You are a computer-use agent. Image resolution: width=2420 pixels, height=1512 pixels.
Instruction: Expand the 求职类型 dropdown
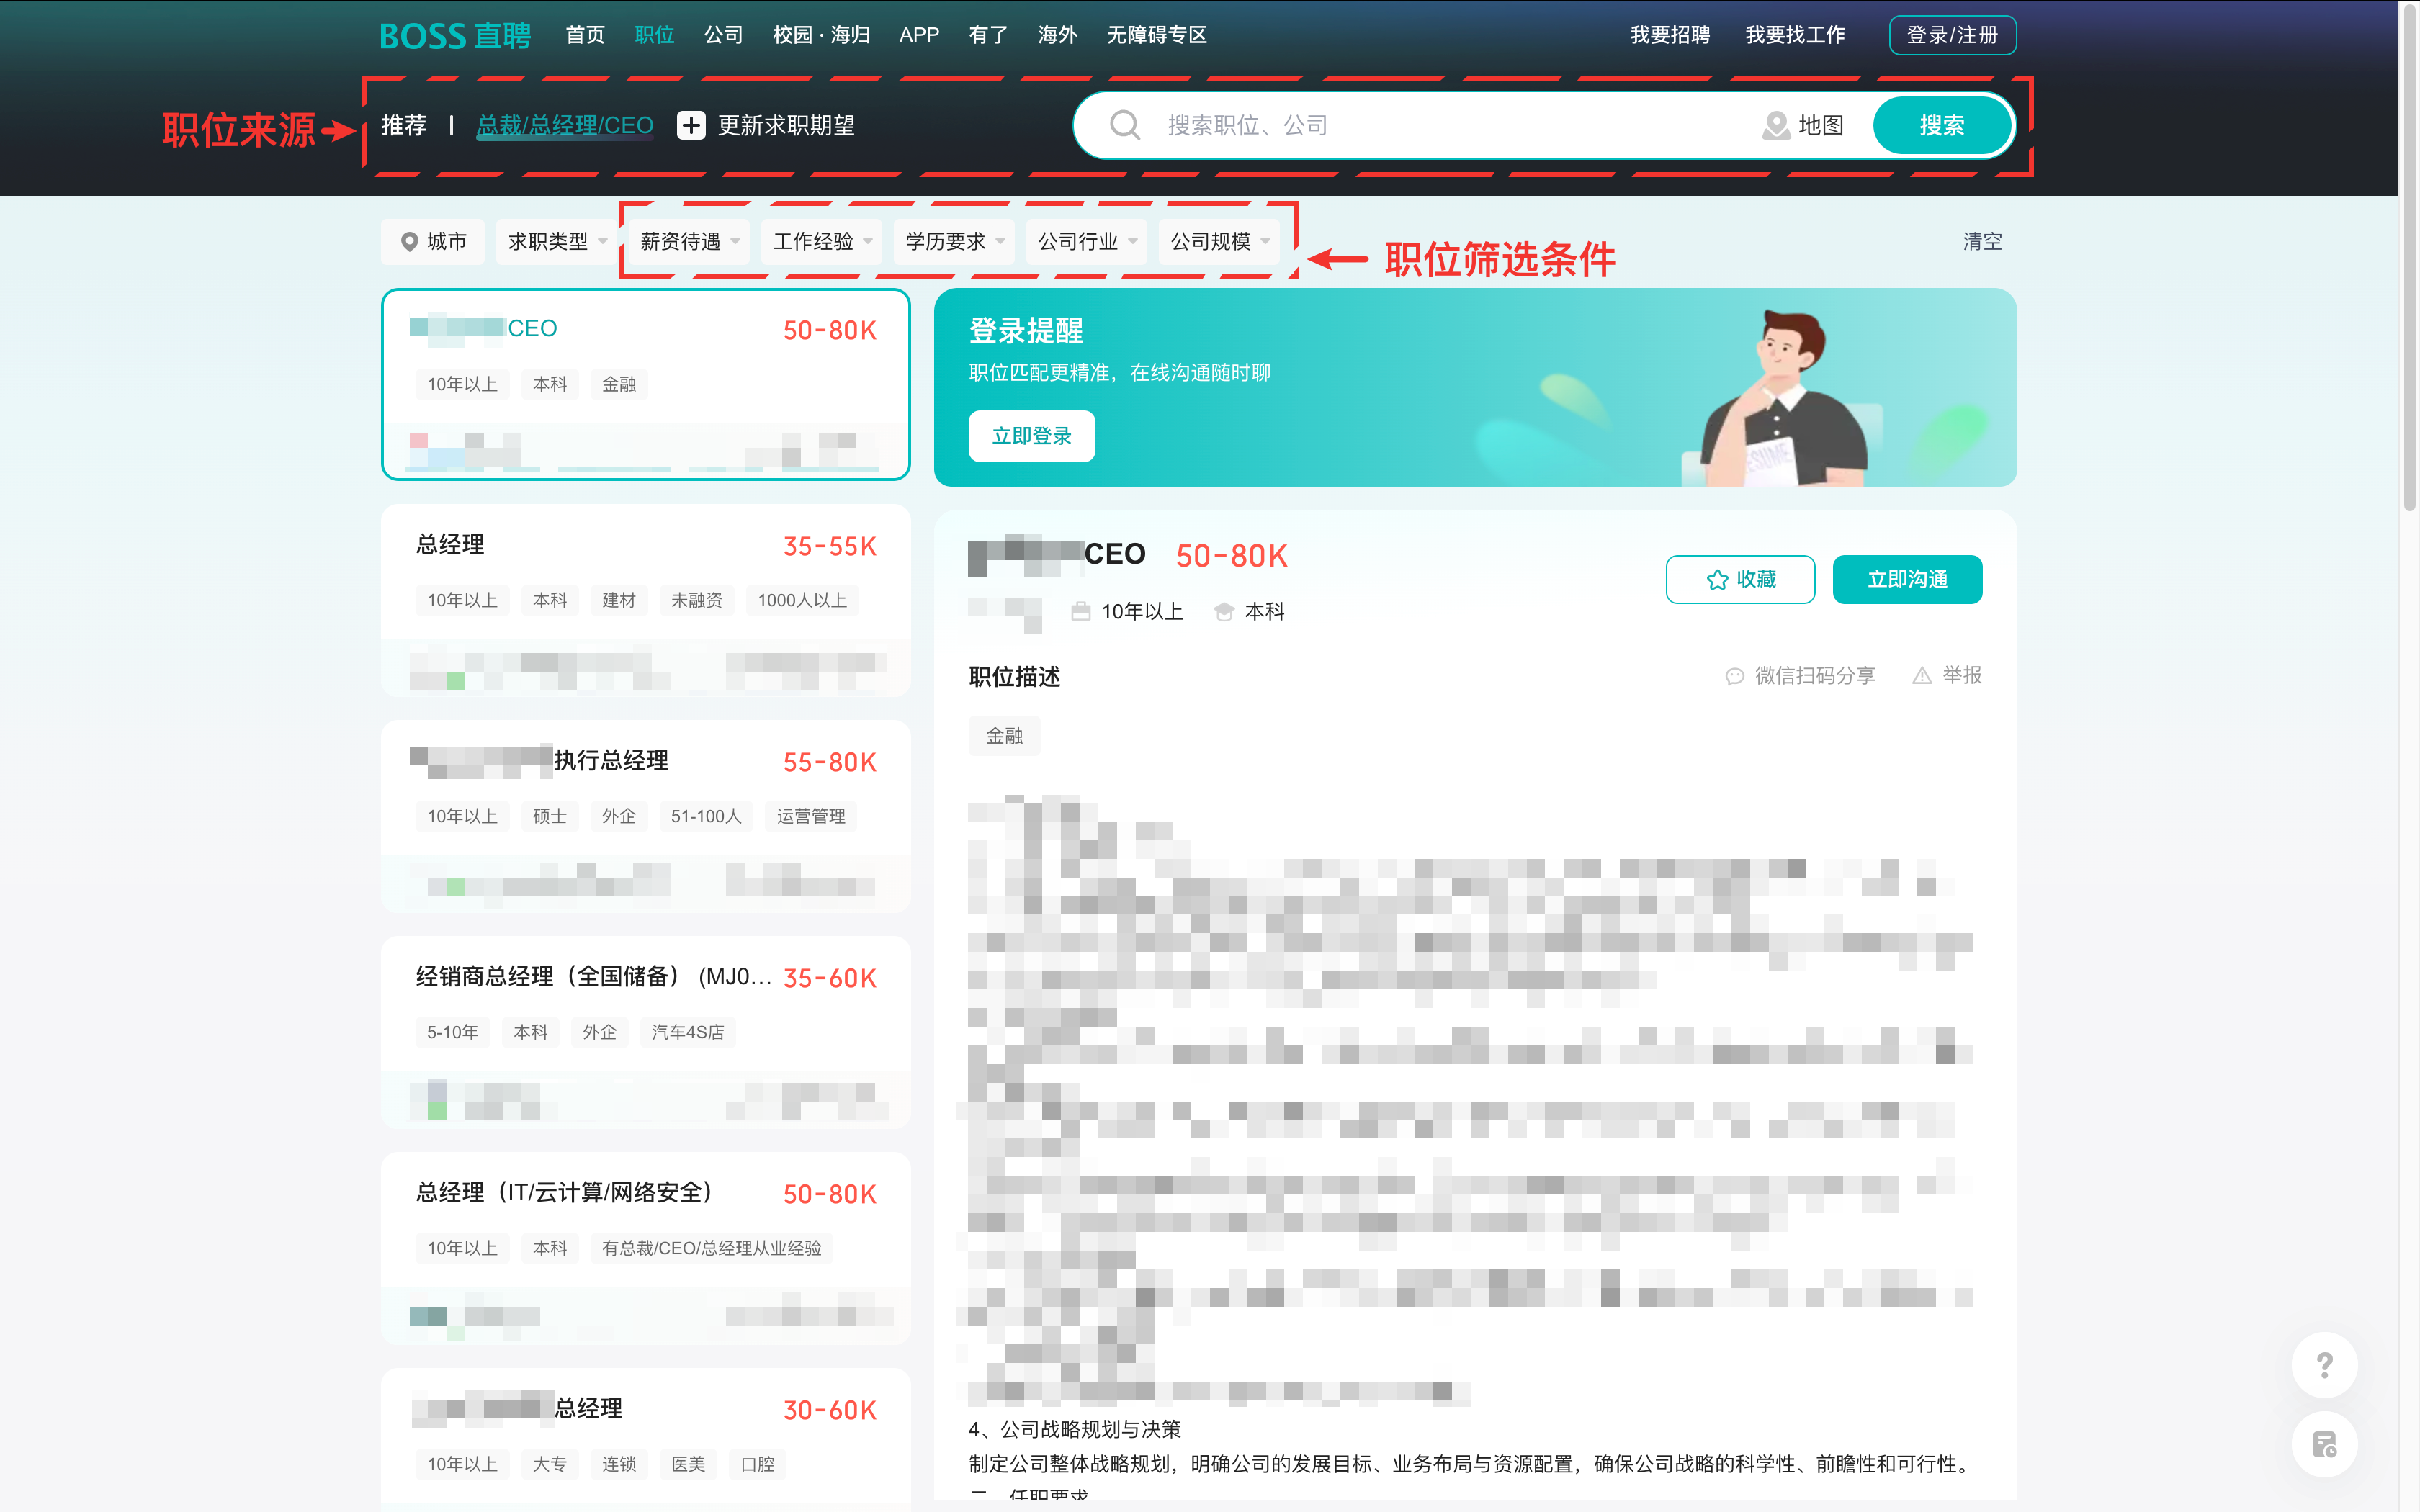click(x=557, y=242)
